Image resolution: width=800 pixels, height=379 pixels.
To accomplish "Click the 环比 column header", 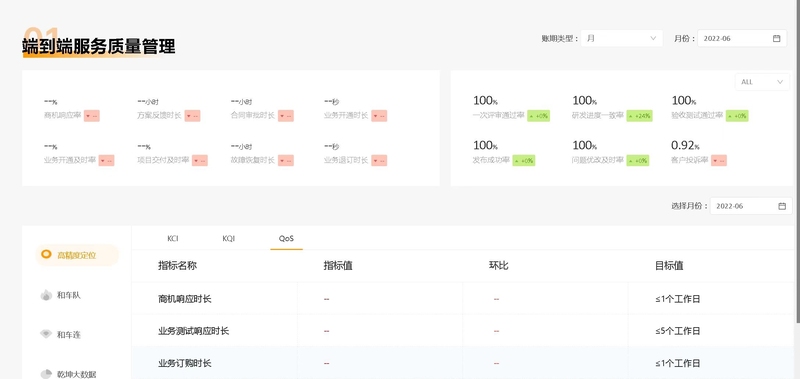I will click(498, 266).
